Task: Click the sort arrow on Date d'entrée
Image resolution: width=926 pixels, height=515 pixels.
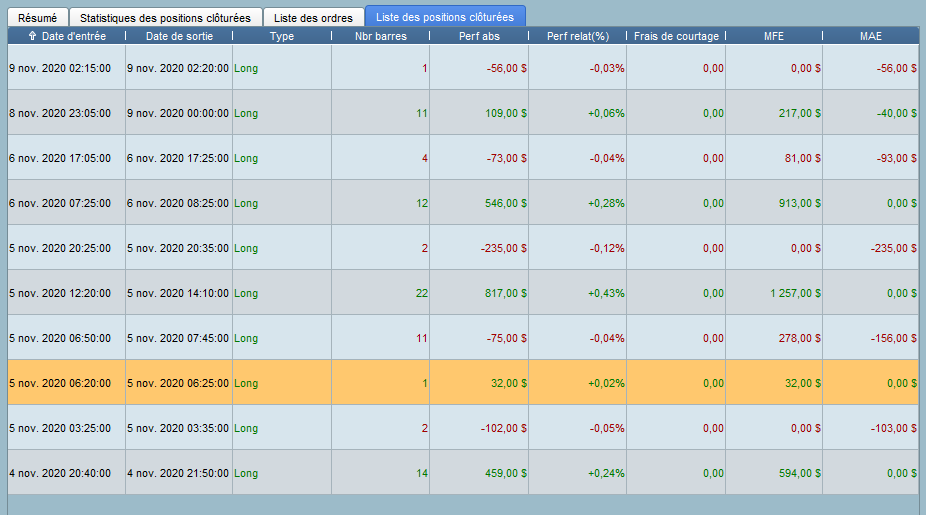Action: [33, 36]
